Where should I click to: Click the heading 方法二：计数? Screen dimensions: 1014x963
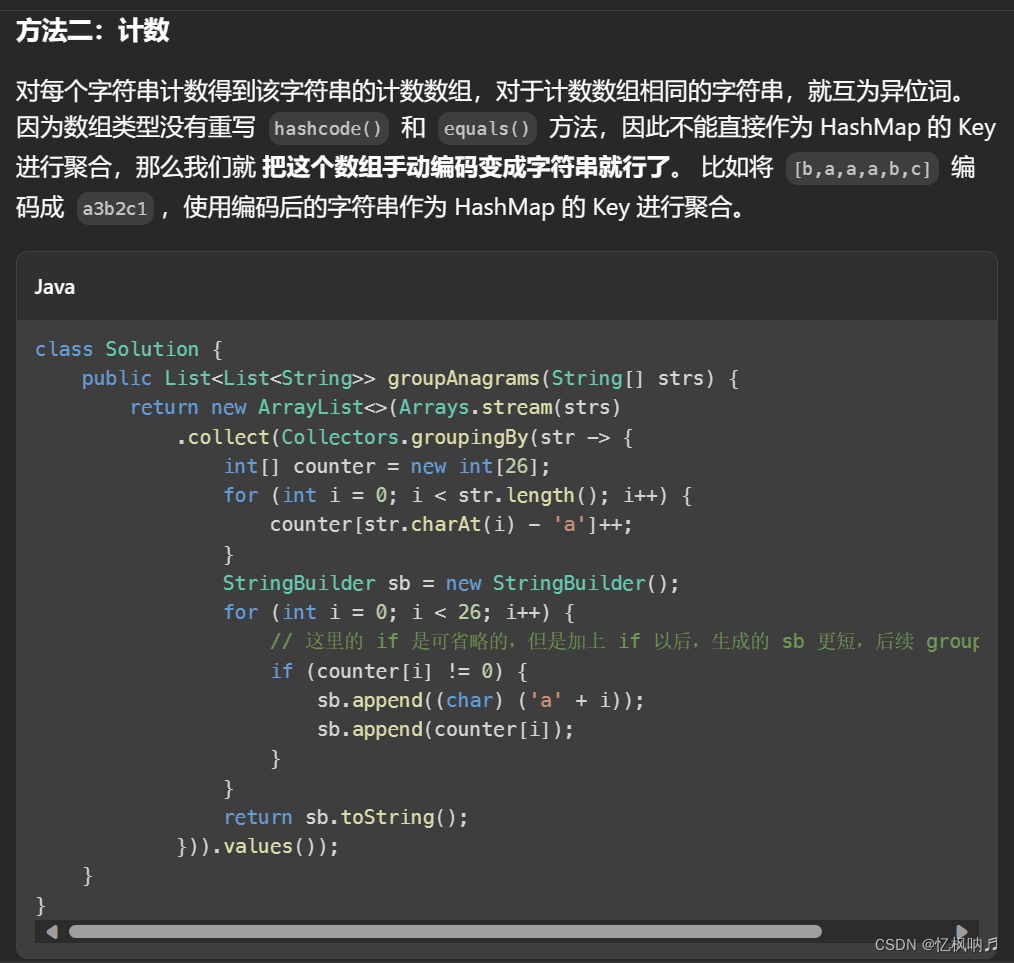[x=90, y=31]
